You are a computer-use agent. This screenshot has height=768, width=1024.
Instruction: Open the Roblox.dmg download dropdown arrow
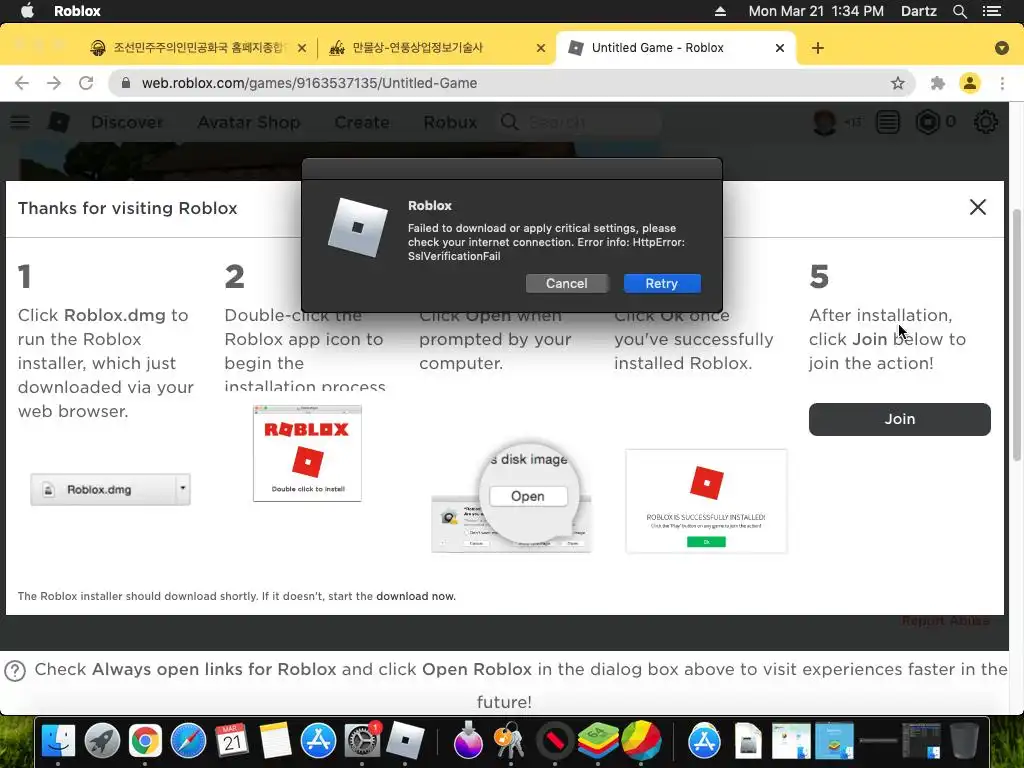(x=183, y=488)
